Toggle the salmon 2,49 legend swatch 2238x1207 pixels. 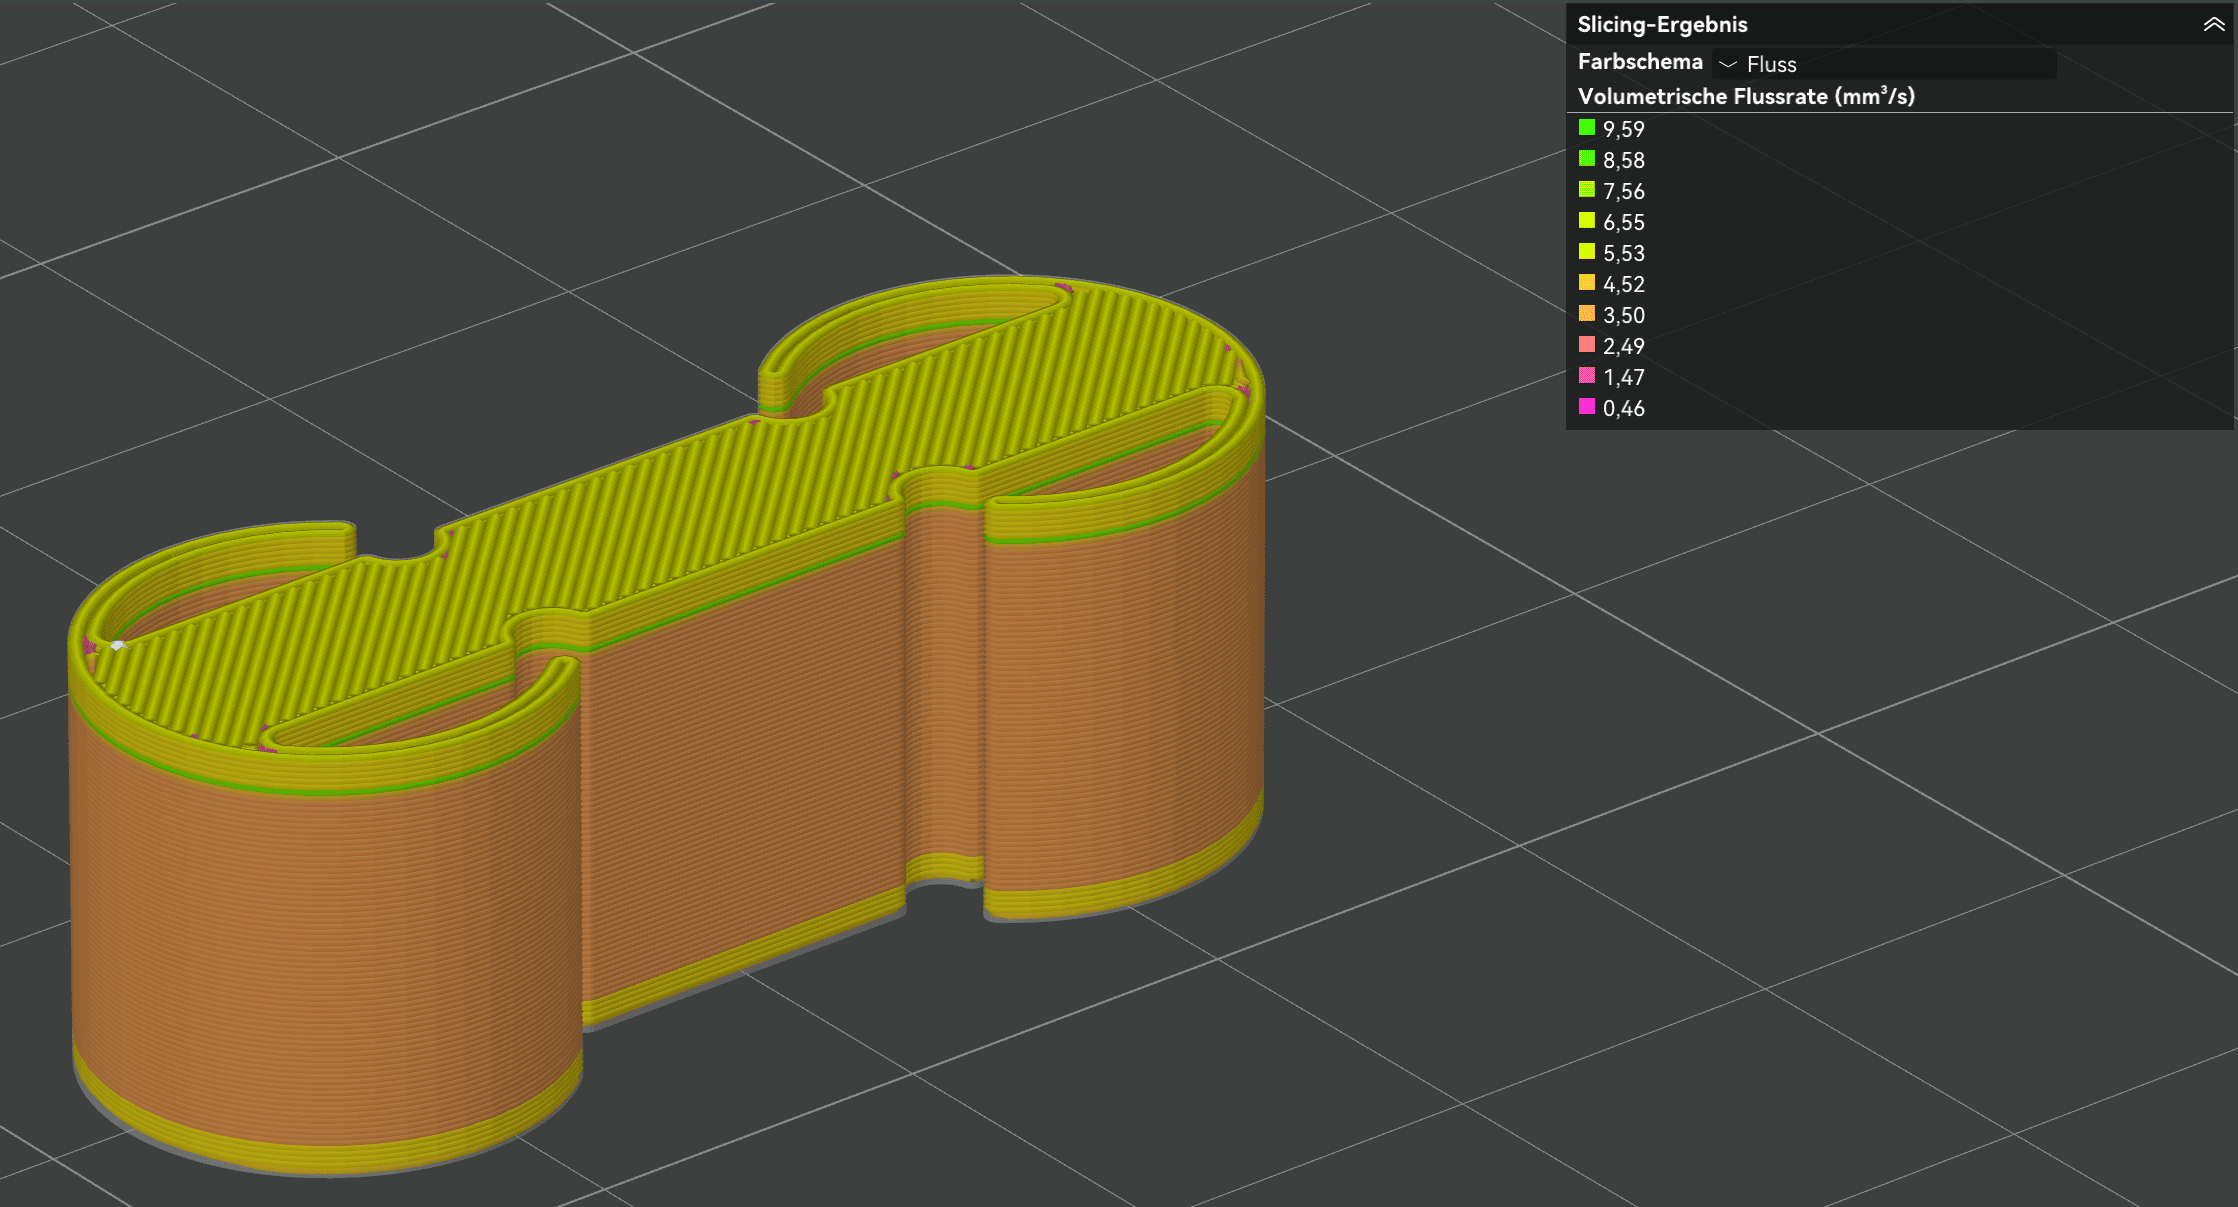pos(1586,345)
